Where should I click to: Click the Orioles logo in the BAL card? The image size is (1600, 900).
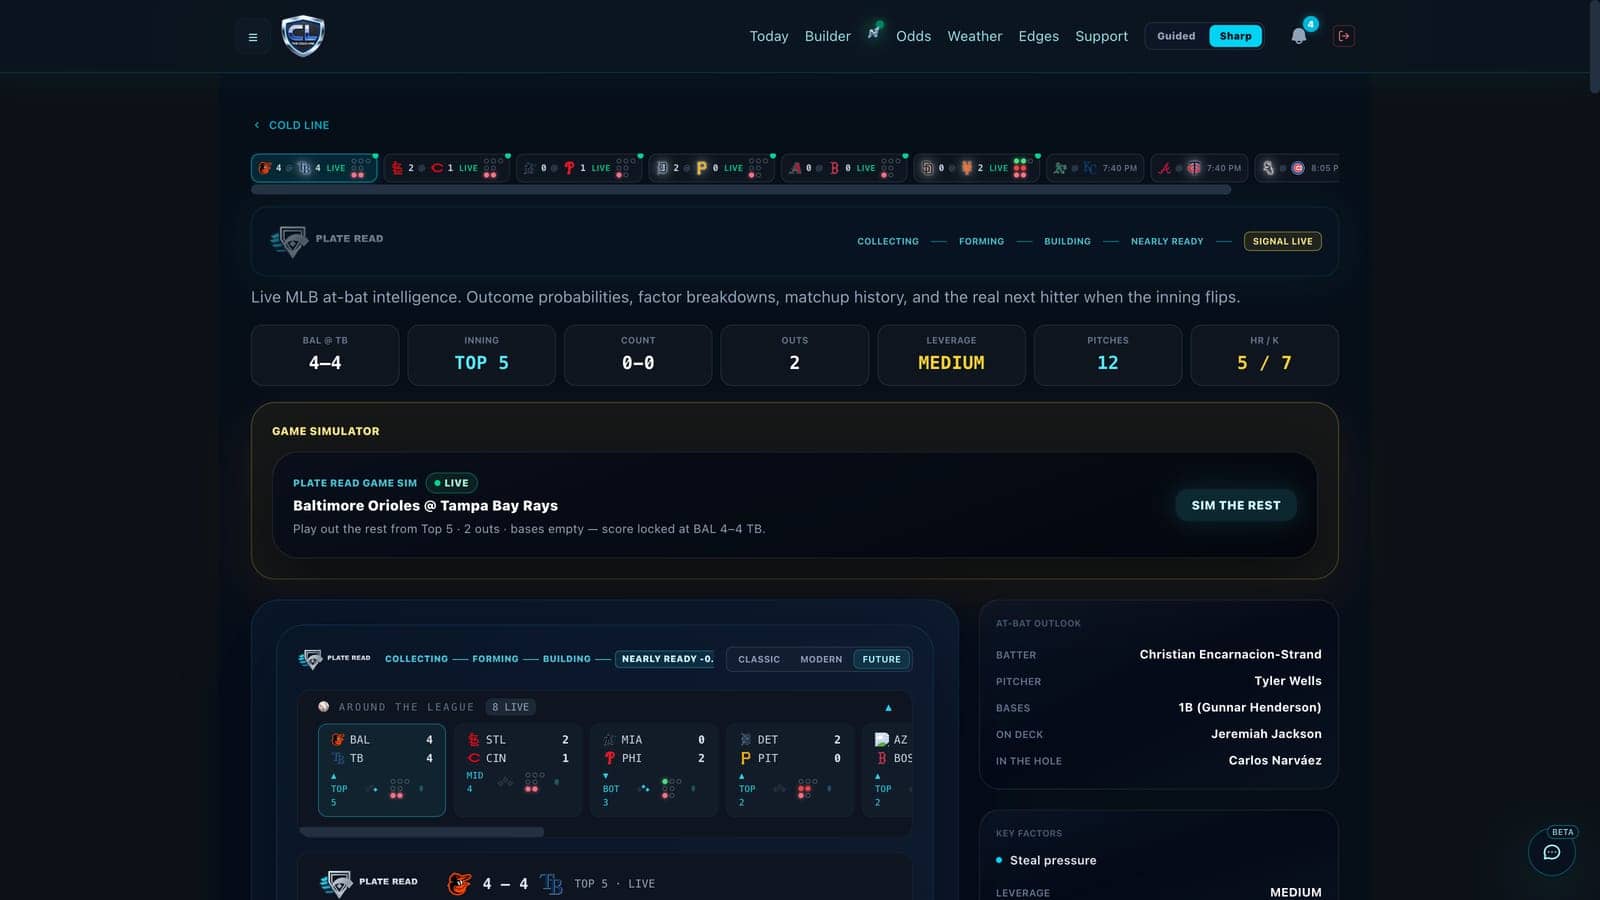tap(338, 740)
